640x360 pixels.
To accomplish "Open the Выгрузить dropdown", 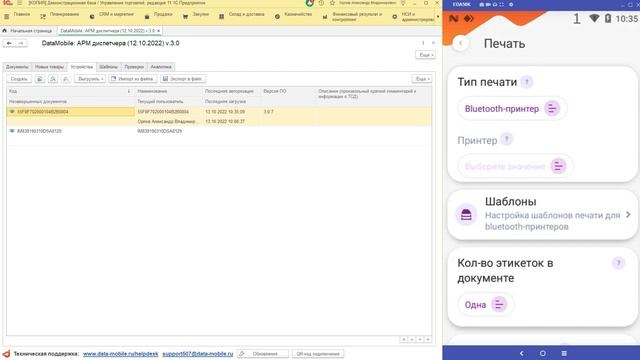I will pyautogui.click(x=90, y=79).
